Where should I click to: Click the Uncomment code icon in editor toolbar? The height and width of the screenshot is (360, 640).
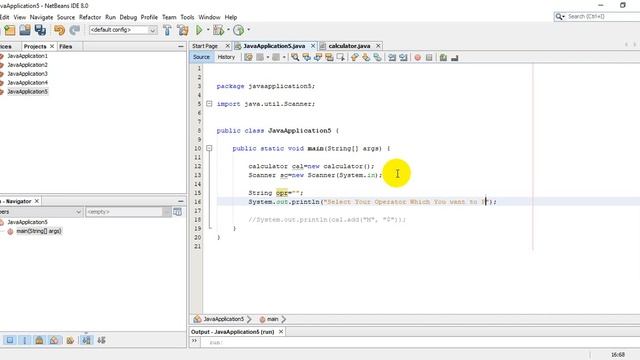pos(454,58)
